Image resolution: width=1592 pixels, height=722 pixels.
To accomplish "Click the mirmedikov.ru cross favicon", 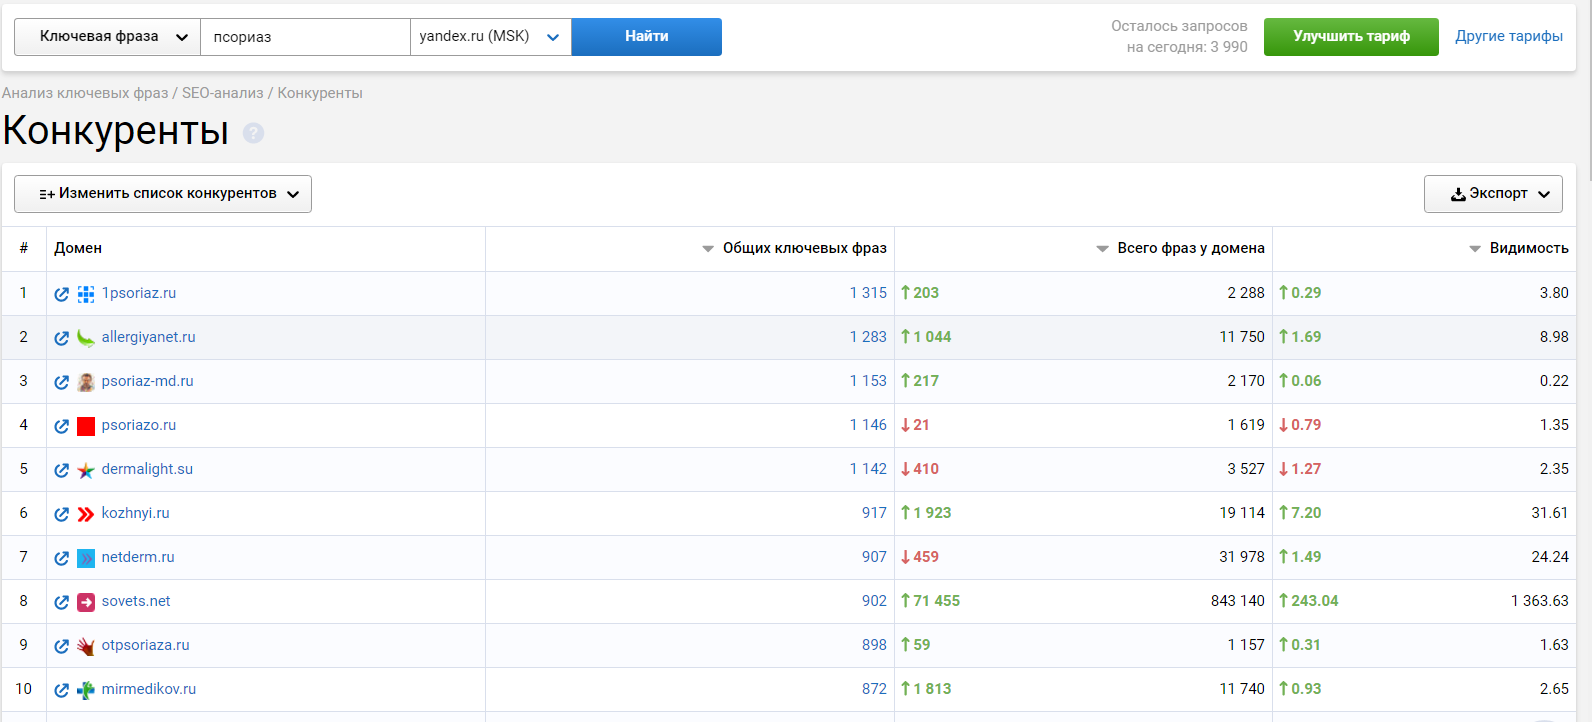I will [x=86, y=690].
